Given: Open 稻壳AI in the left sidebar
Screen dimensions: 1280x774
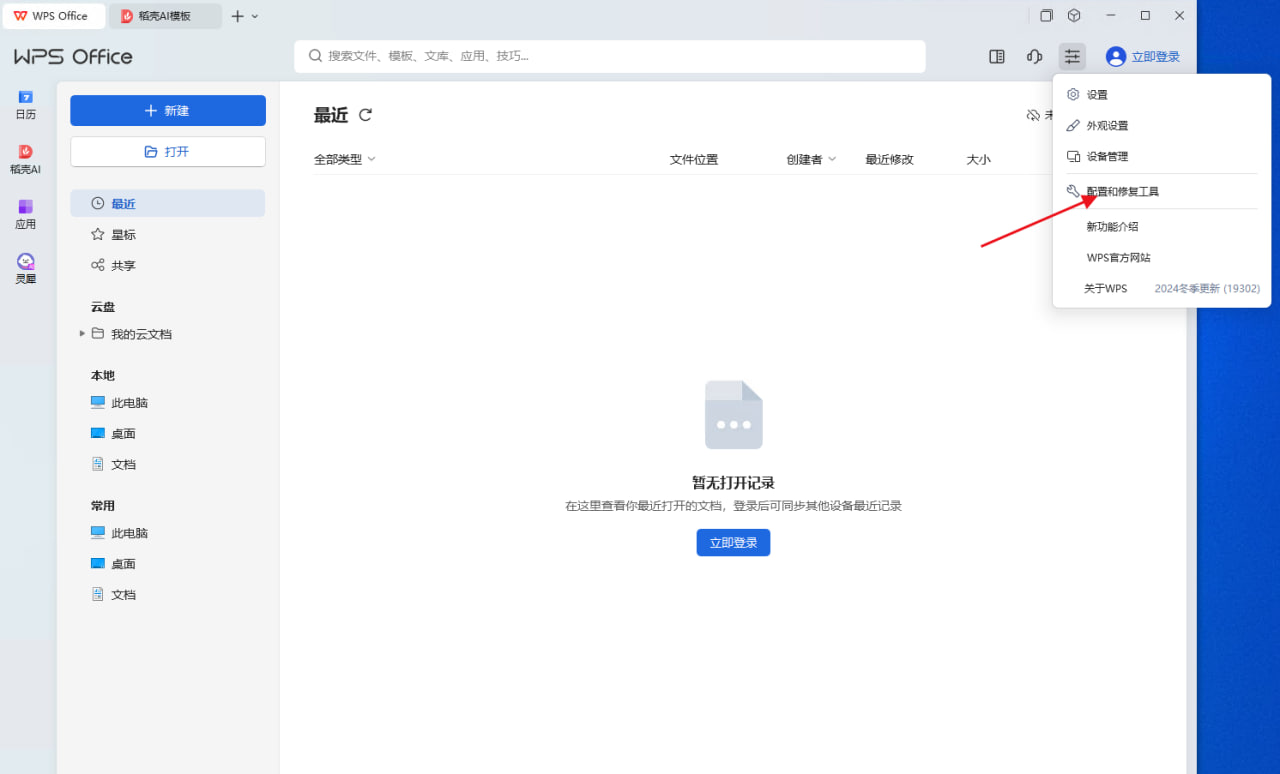Looking at the screenshot, I should point(26,159).
